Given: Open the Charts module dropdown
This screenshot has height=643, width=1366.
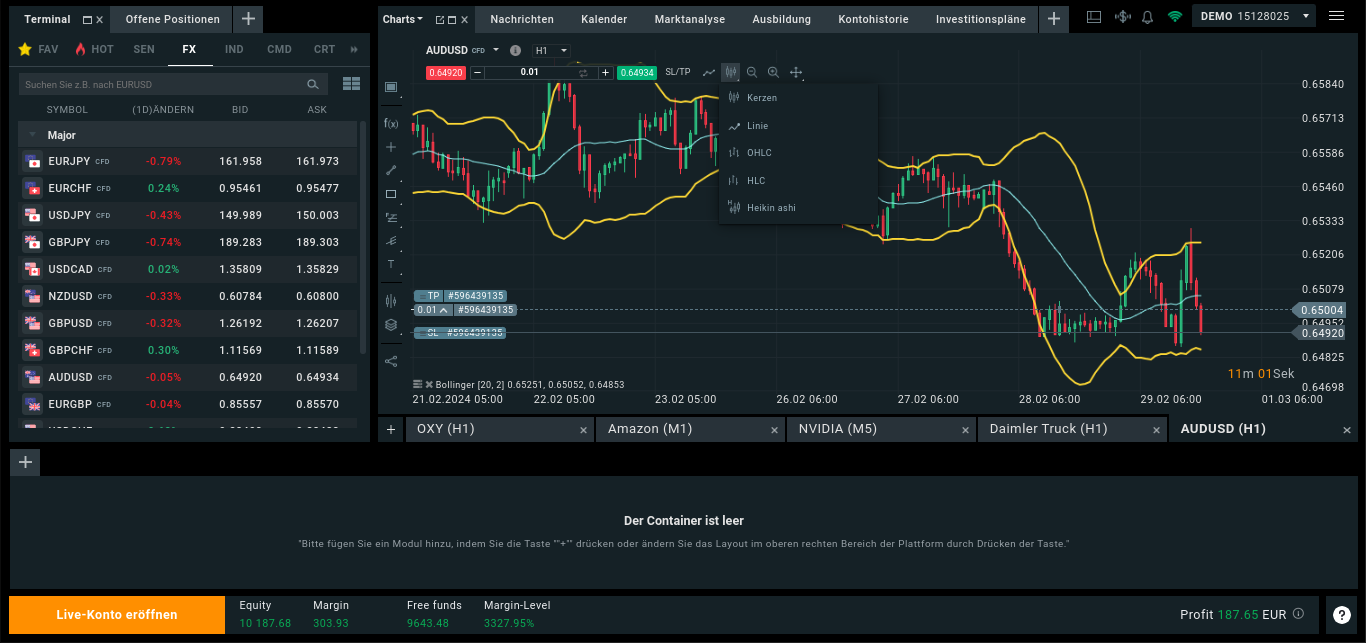Looking at the screenshot, I should coord(403,19).
